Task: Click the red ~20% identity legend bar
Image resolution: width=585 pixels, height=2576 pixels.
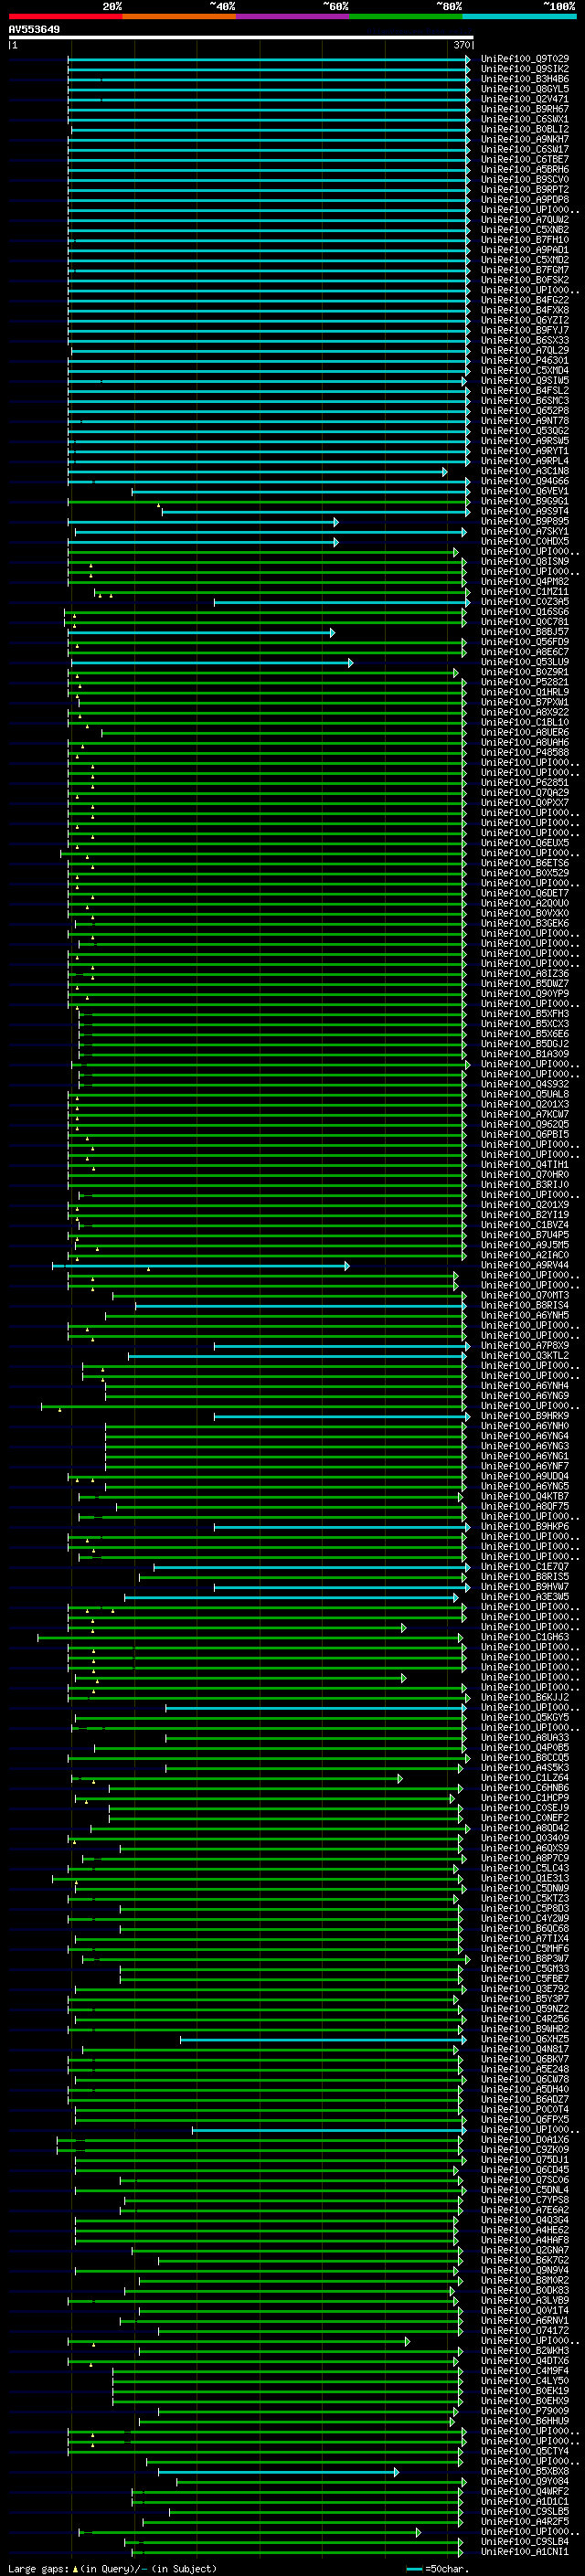Action: [x=65, y=16]
